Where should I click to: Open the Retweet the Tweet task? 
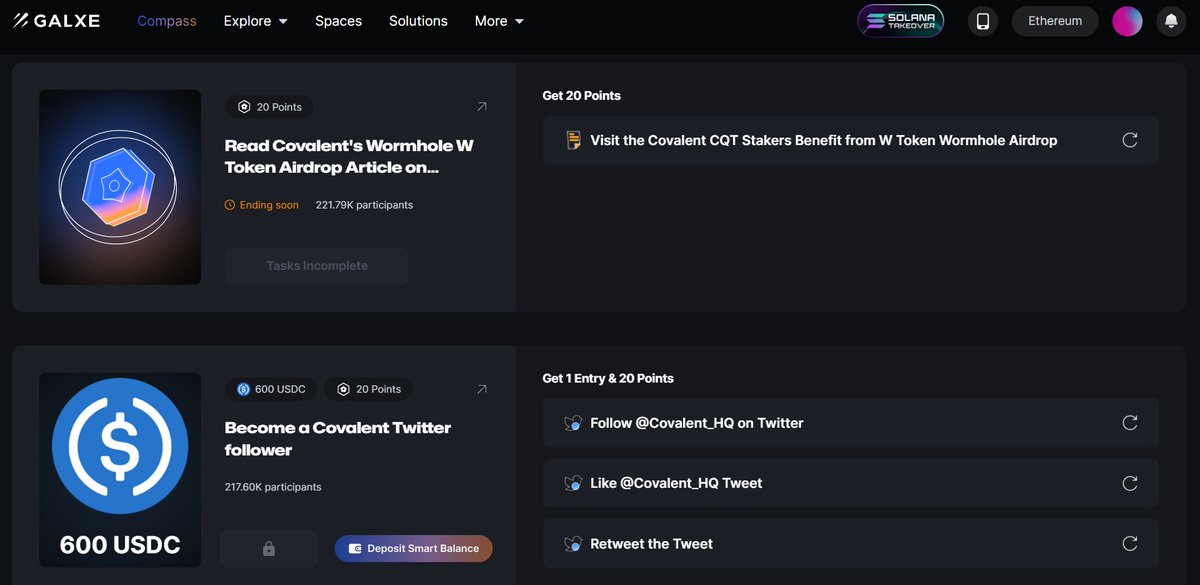tap(851, 544)
